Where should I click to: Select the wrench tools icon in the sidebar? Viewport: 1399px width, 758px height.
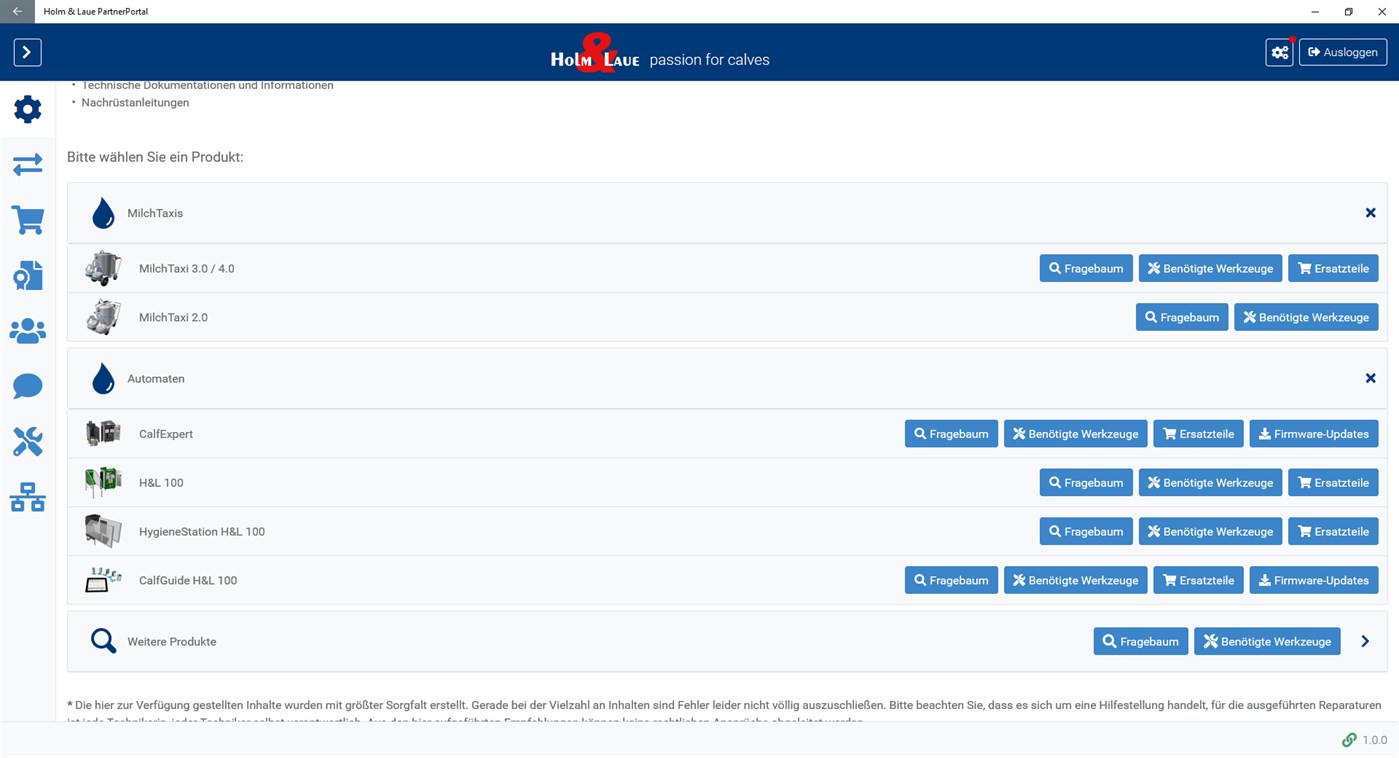pyautogui.click(x=27, y=441)
